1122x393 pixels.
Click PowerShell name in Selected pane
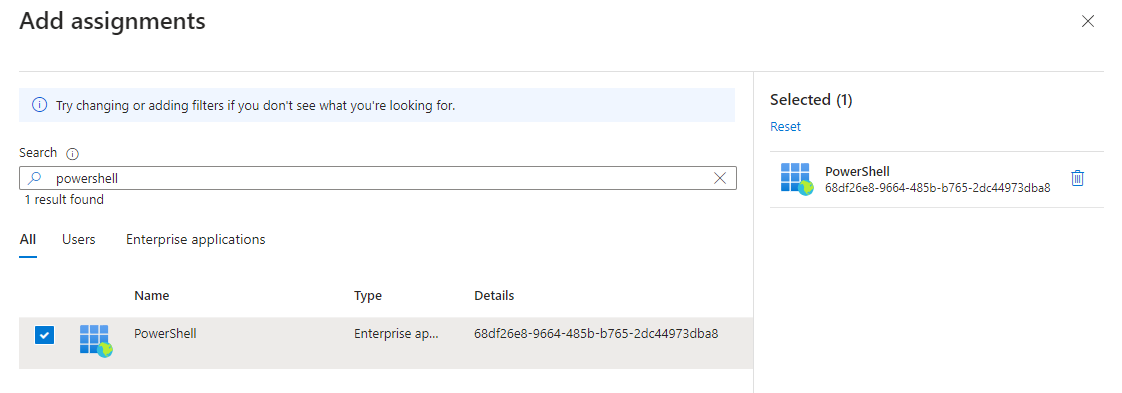(857, 172)
